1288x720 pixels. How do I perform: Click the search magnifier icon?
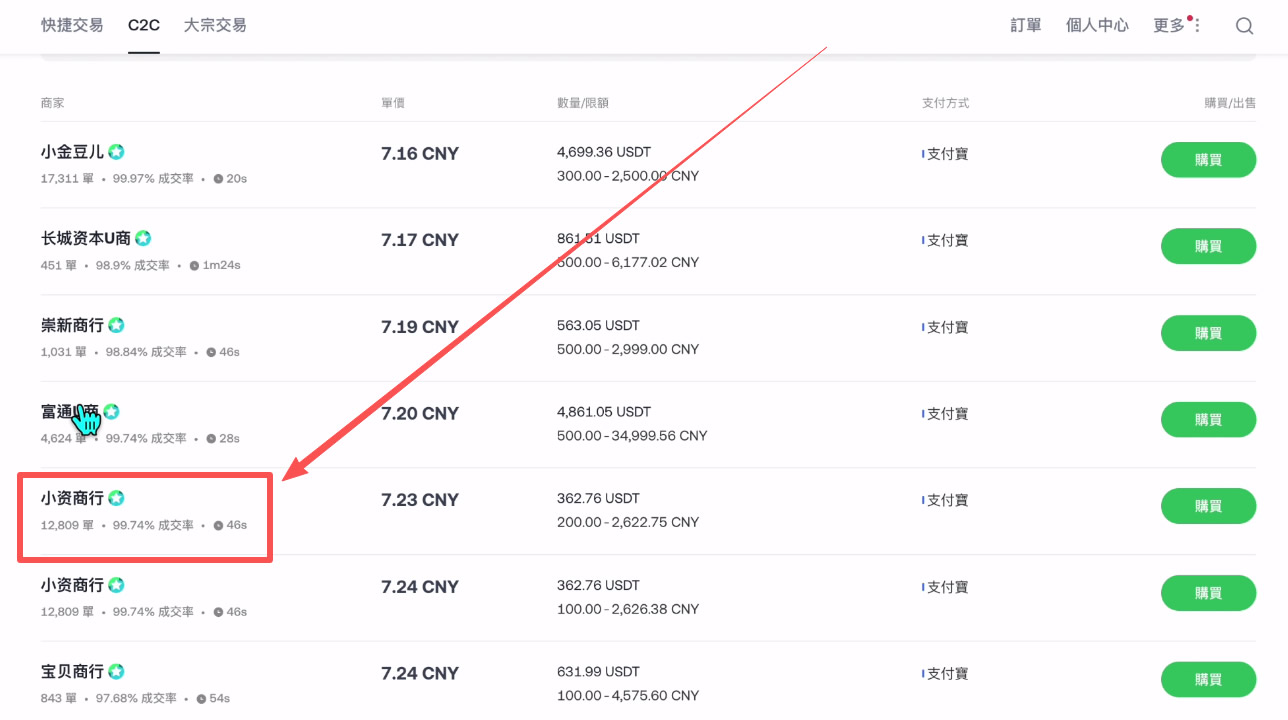click(x=1244, y=26)
